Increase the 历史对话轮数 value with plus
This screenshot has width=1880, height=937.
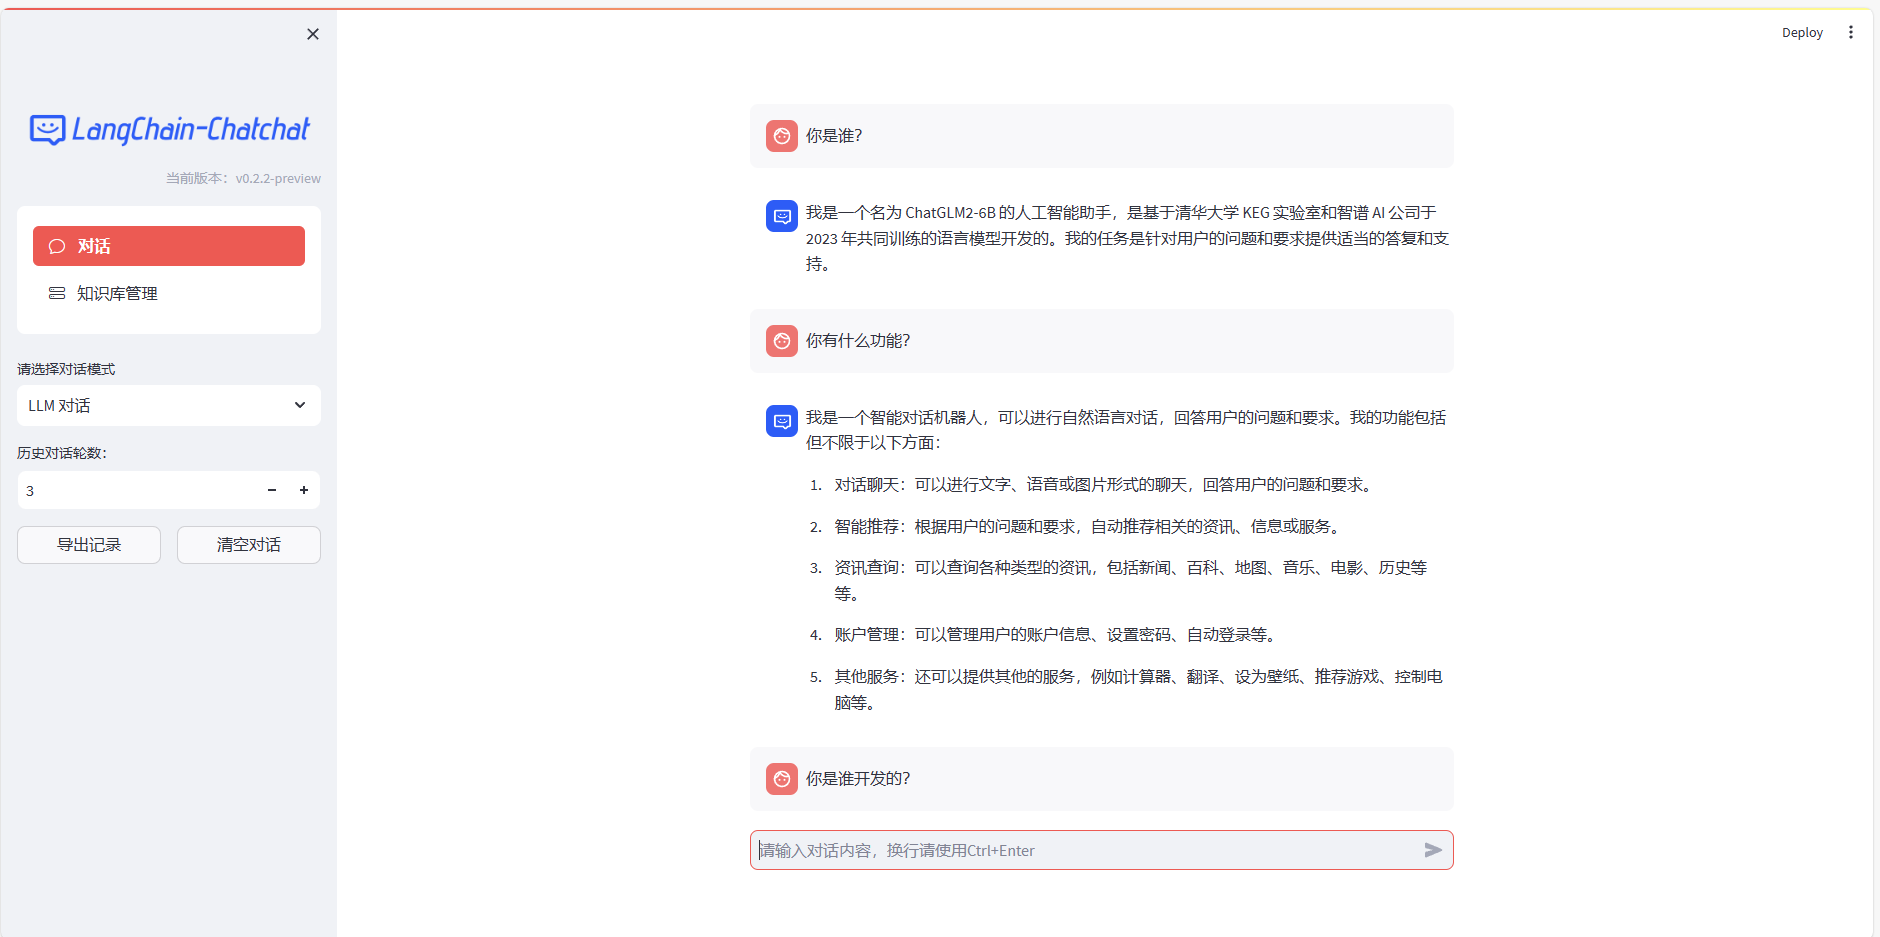304,490
